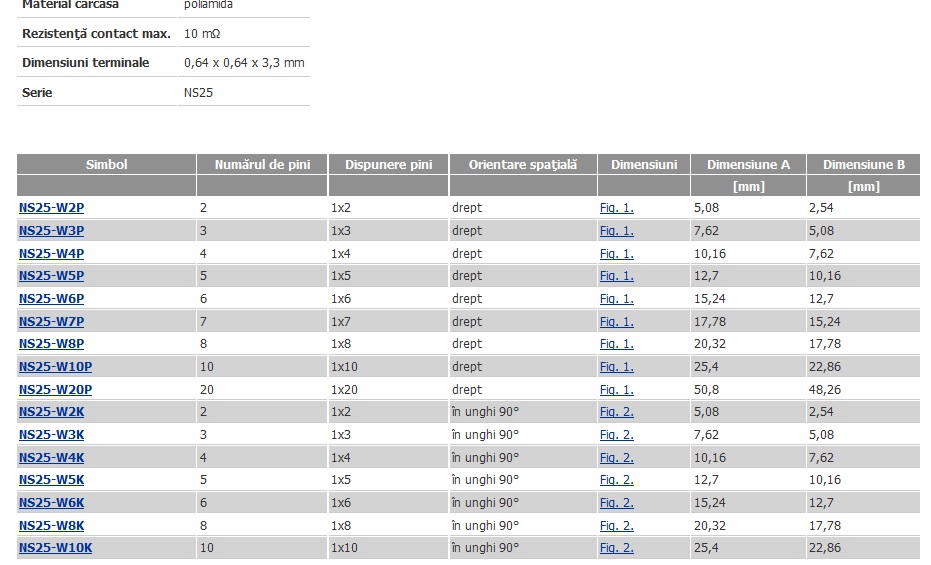This screenshot has width=931, height=565.
Task: Click the Dimensiune A column header
Action: [748, 164]
